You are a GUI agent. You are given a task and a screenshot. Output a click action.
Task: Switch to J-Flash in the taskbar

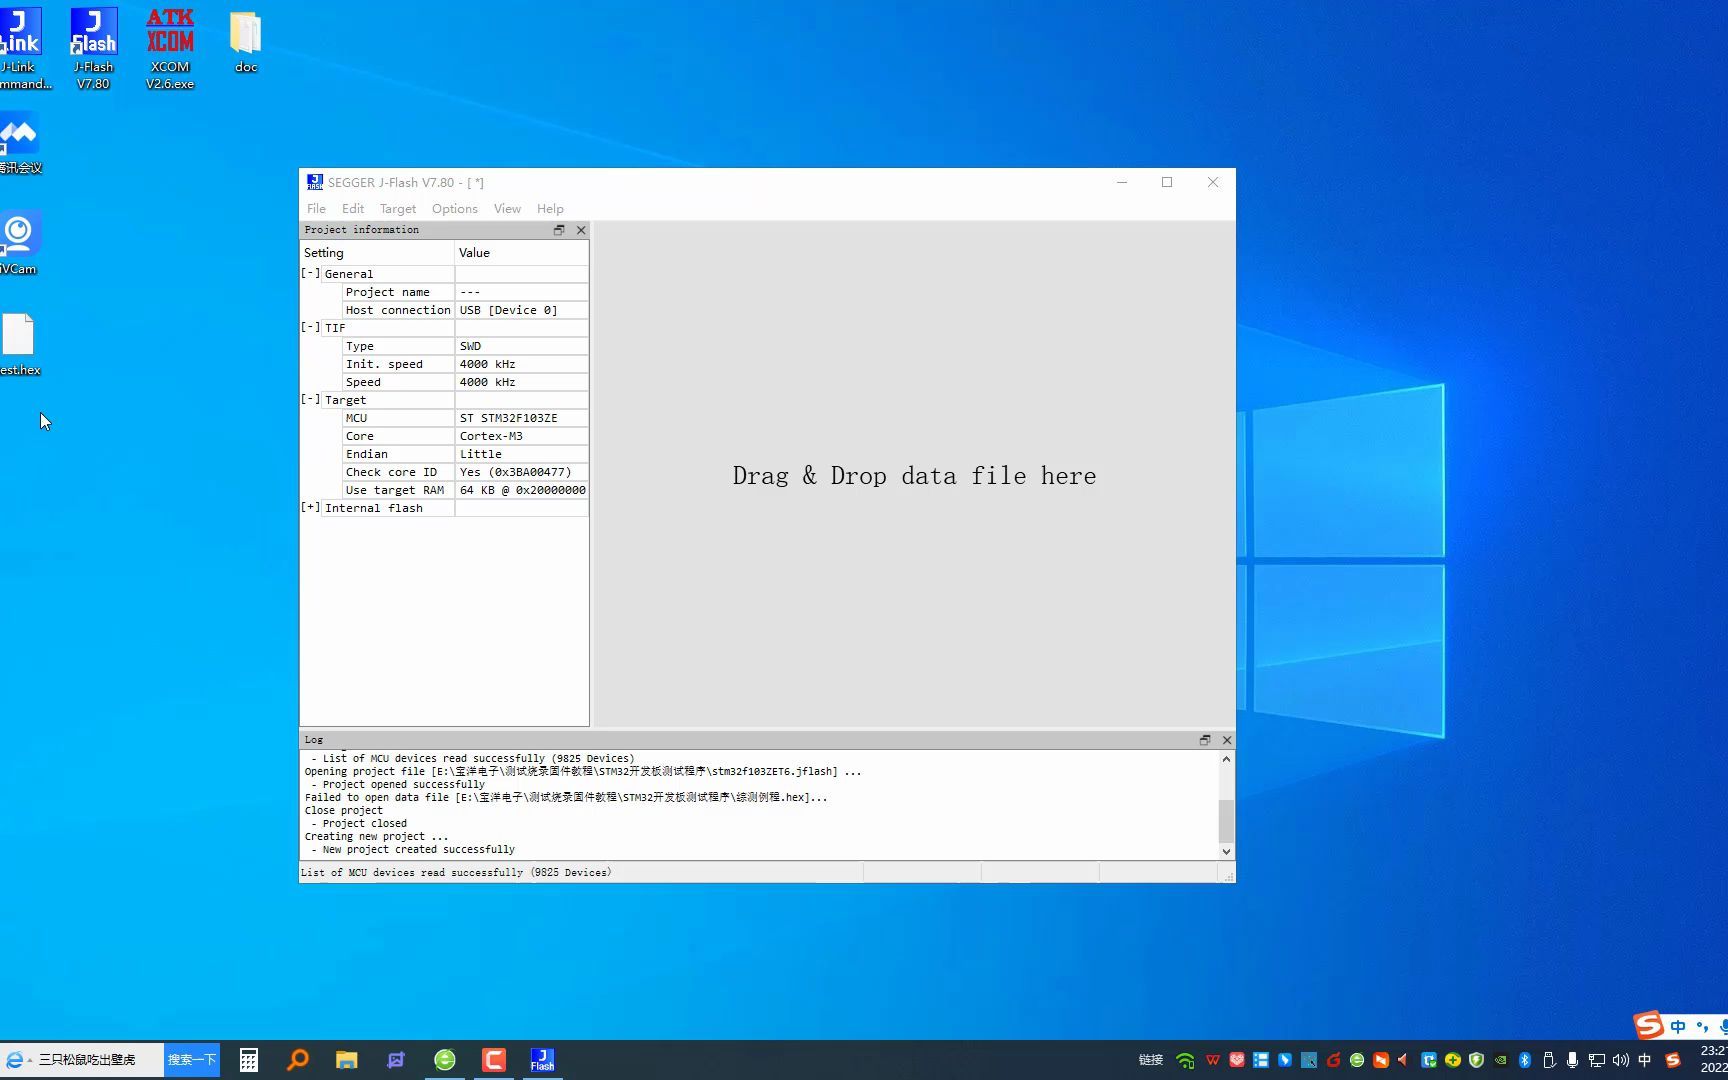pyautogui.click(x=543, y=1060)
